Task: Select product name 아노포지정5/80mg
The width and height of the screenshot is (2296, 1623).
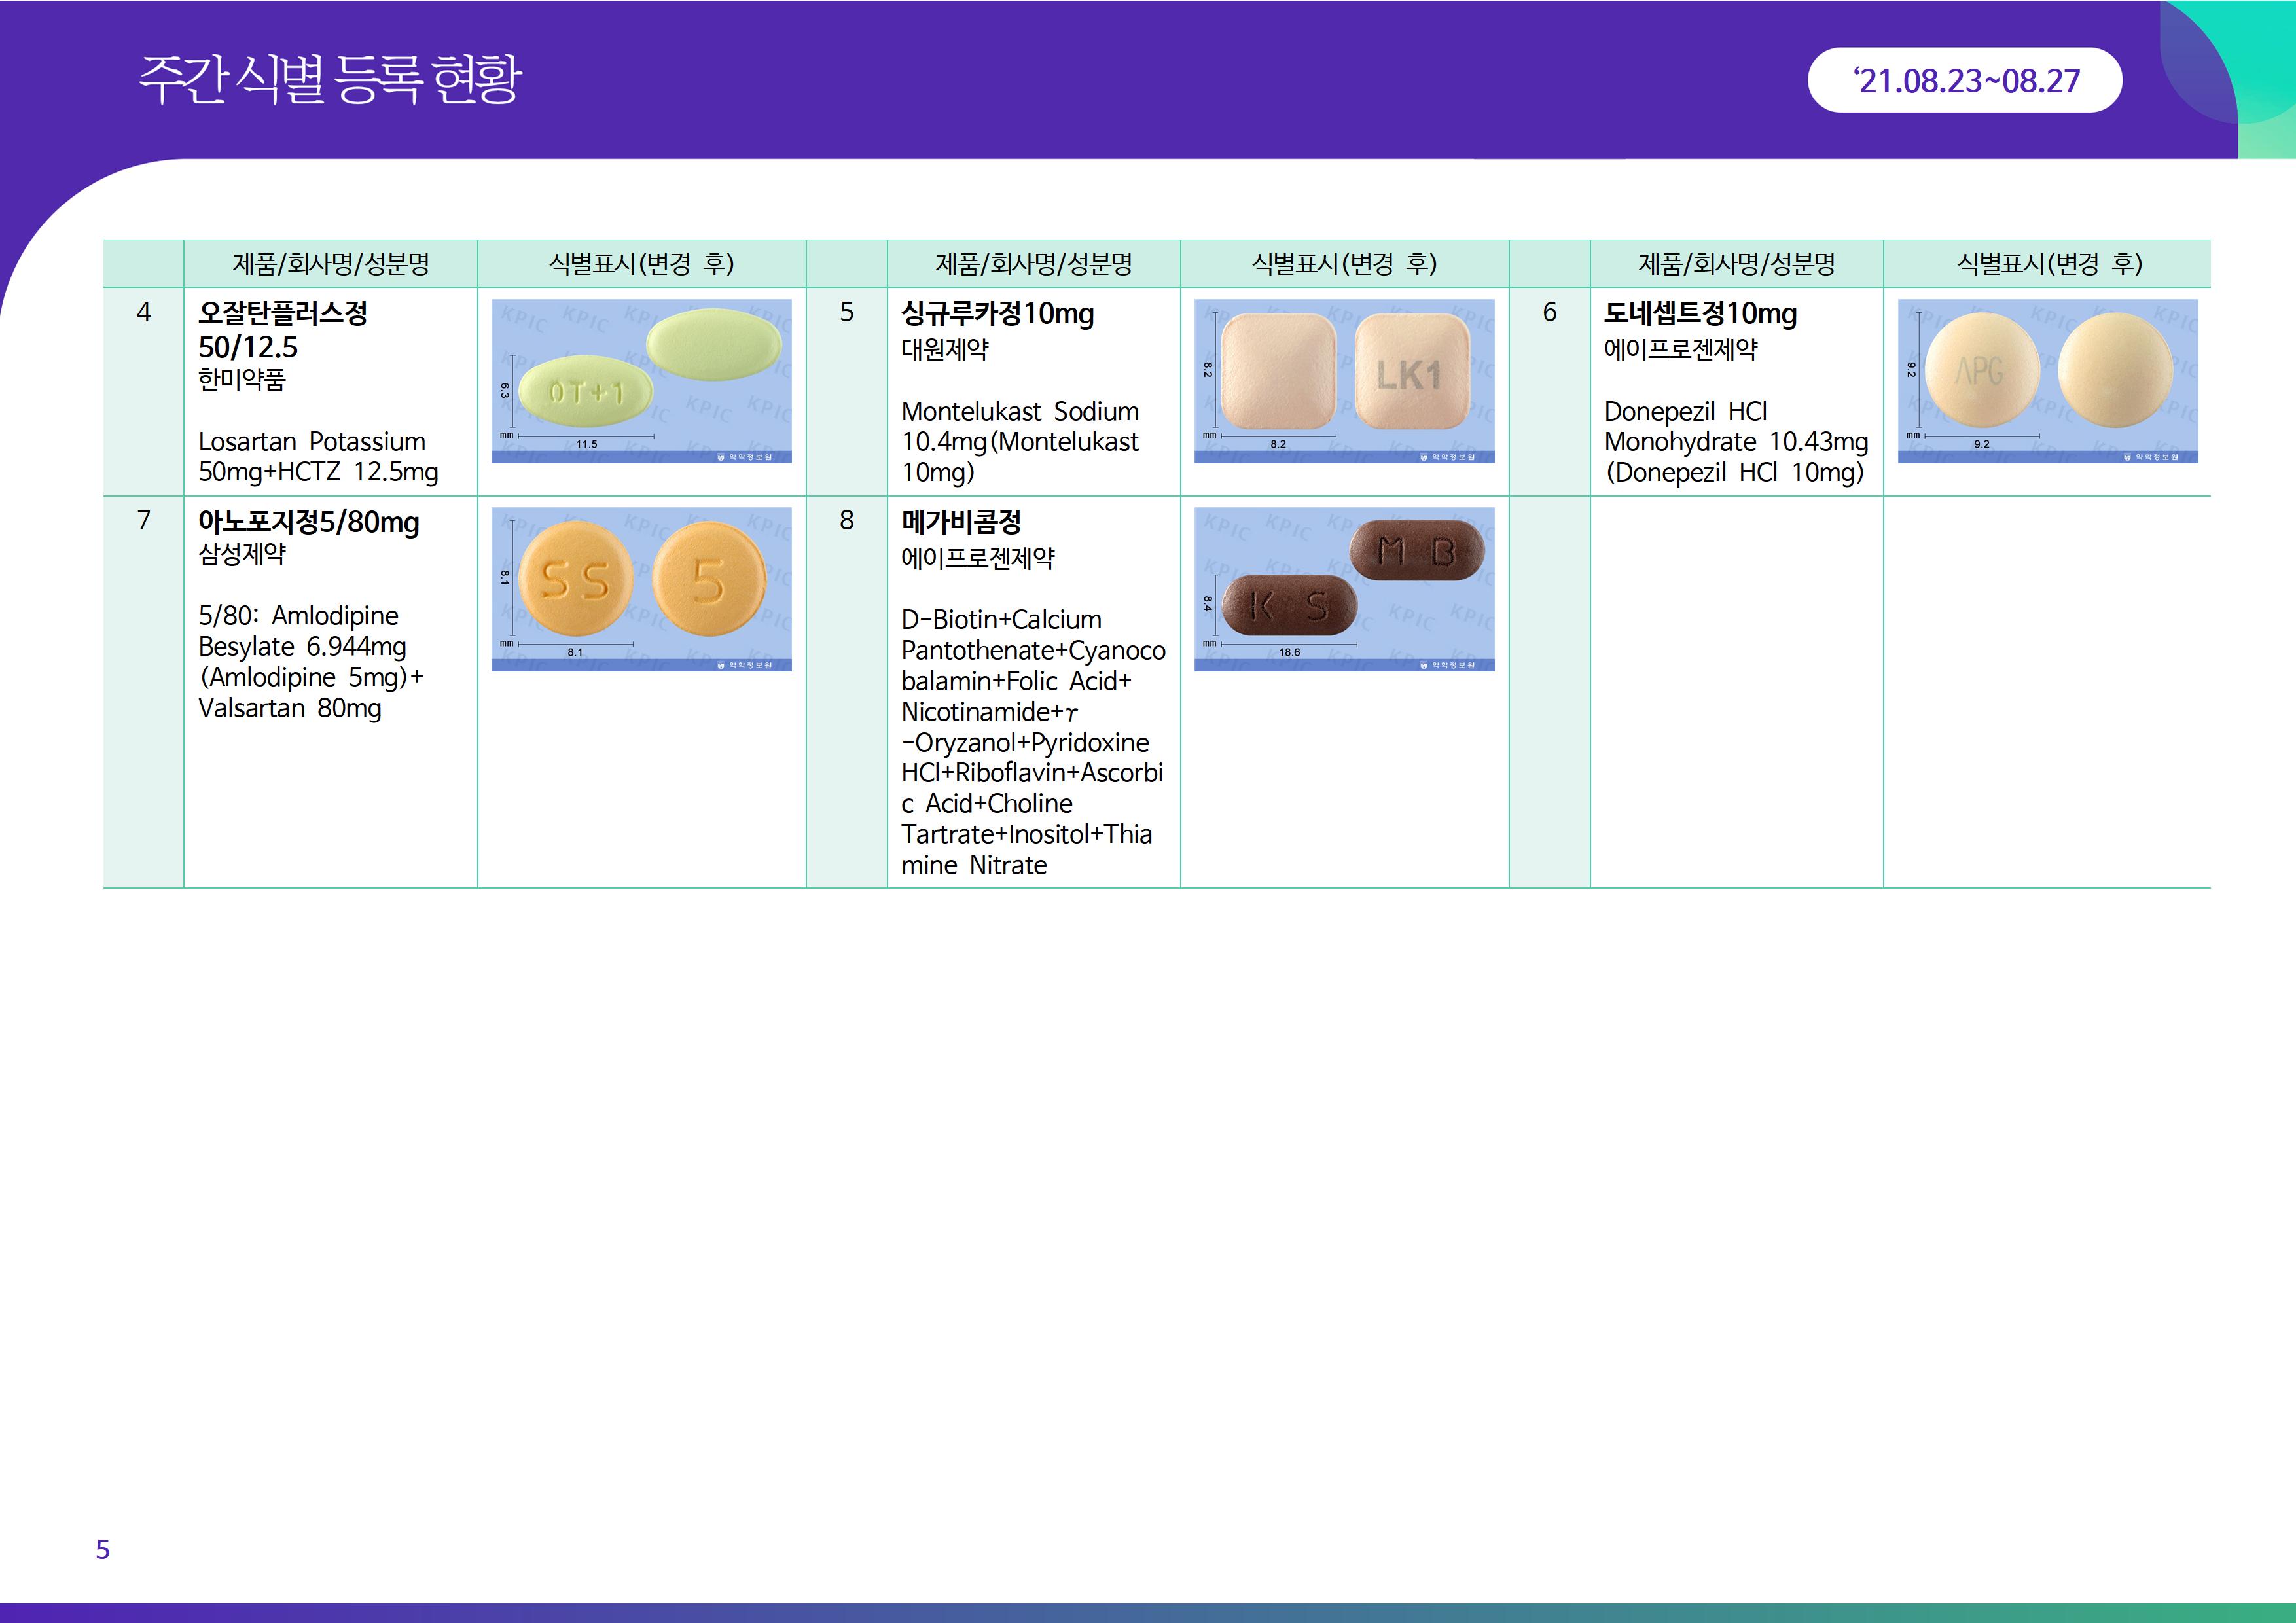Action: tap(308, 522)
